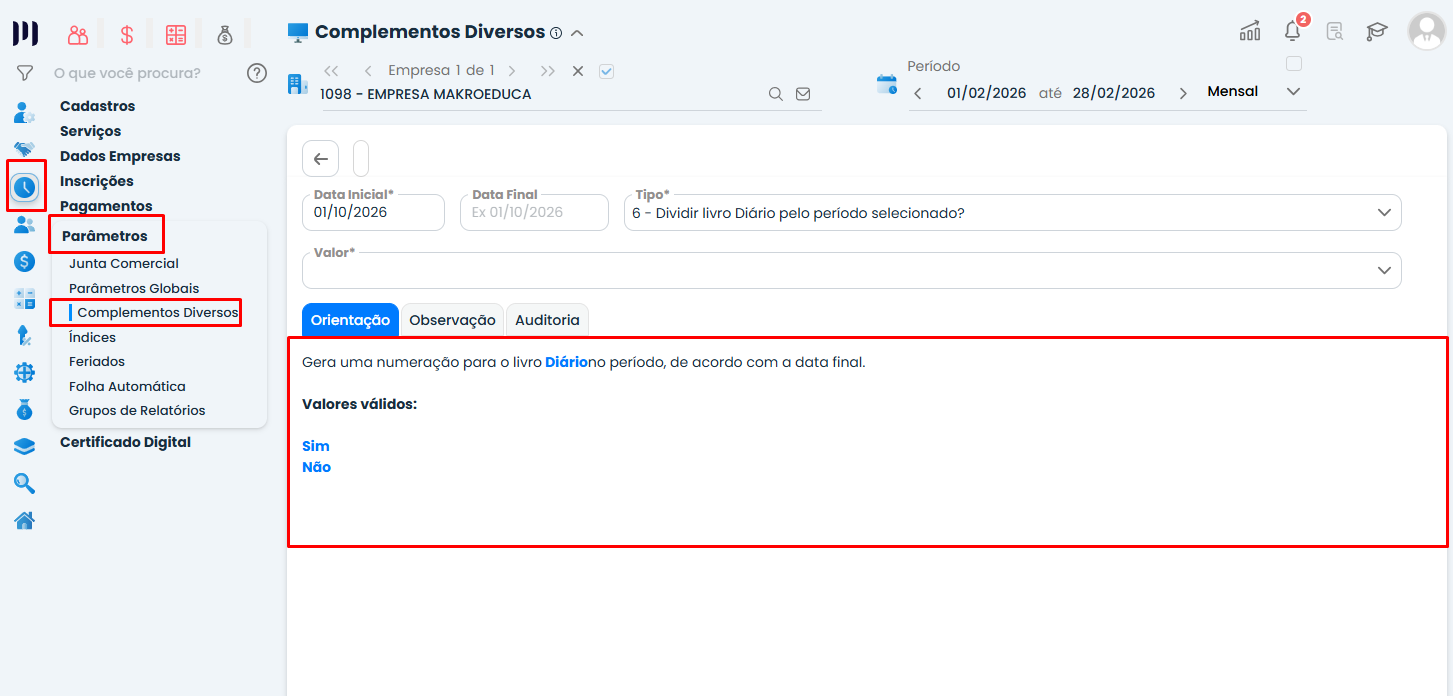
Task: Click the filter funnel icon
Action: tap(25, 72)
